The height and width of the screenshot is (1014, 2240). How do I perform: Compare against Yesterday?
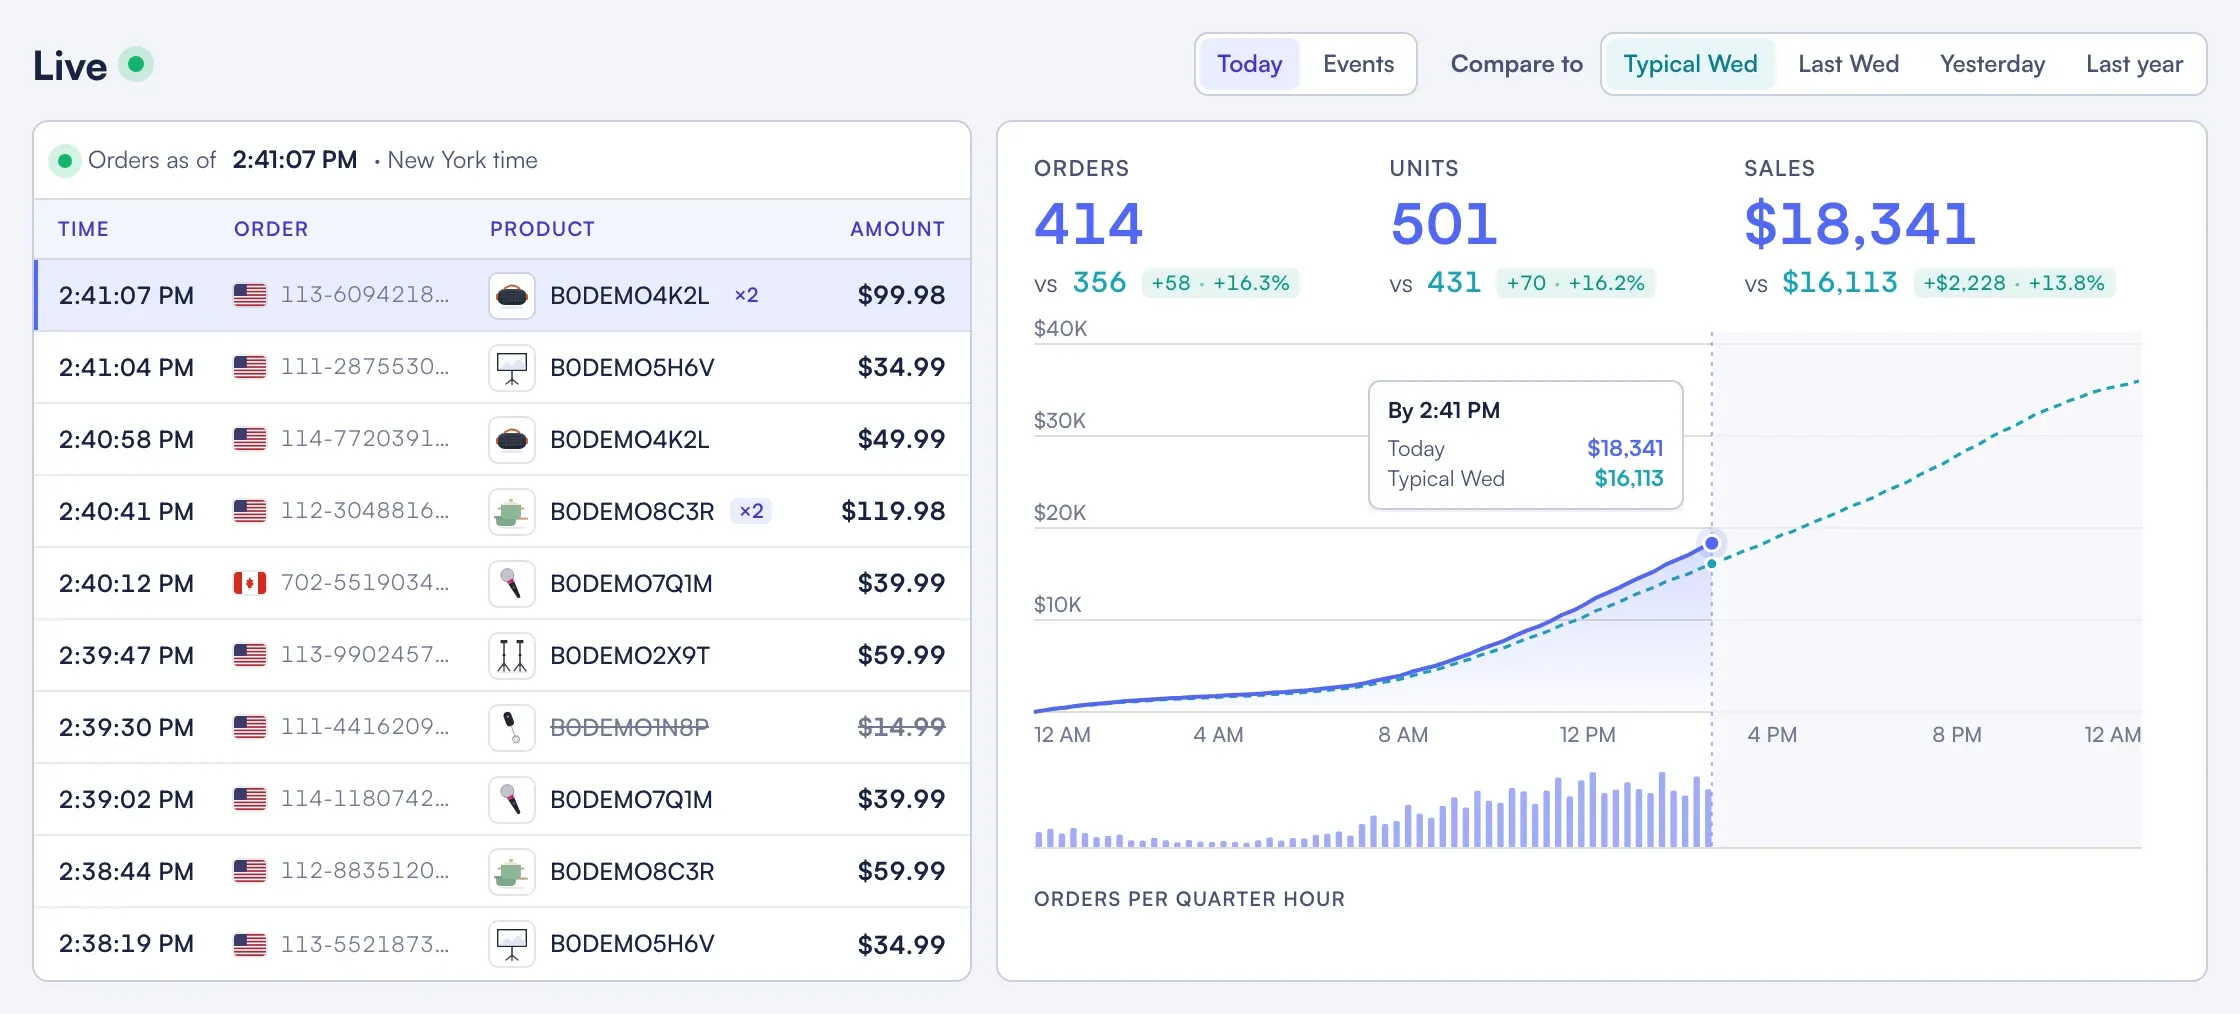[x=1992, y=64]
